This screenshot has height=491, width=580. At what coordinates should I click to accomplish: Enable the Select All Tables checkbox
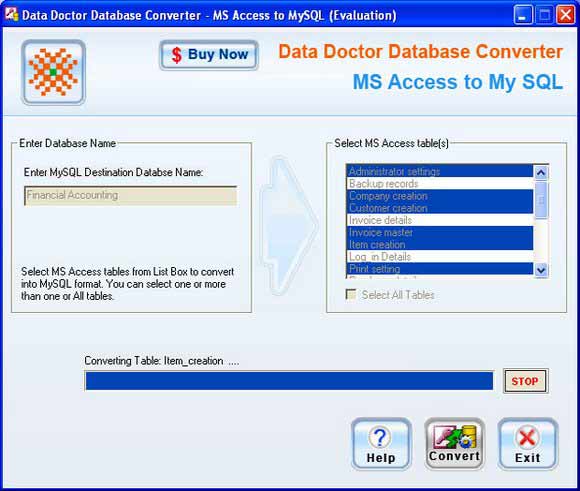(x=351, y=295)
